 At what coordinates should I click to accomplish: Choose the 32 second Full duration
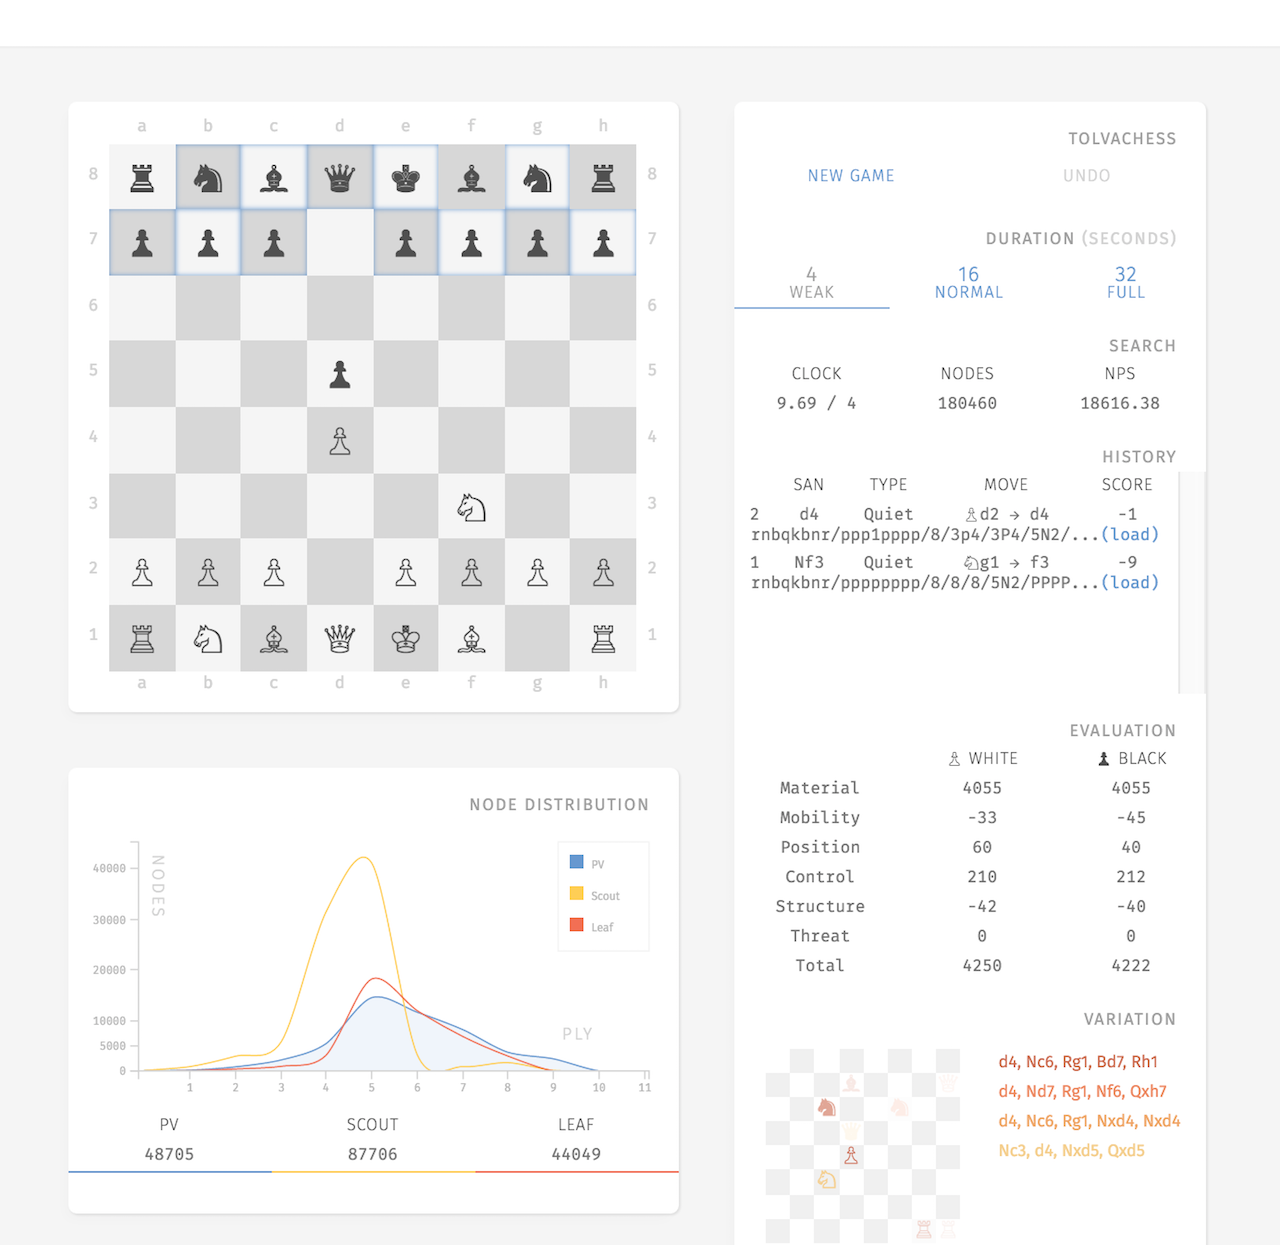pos(1126,283)
